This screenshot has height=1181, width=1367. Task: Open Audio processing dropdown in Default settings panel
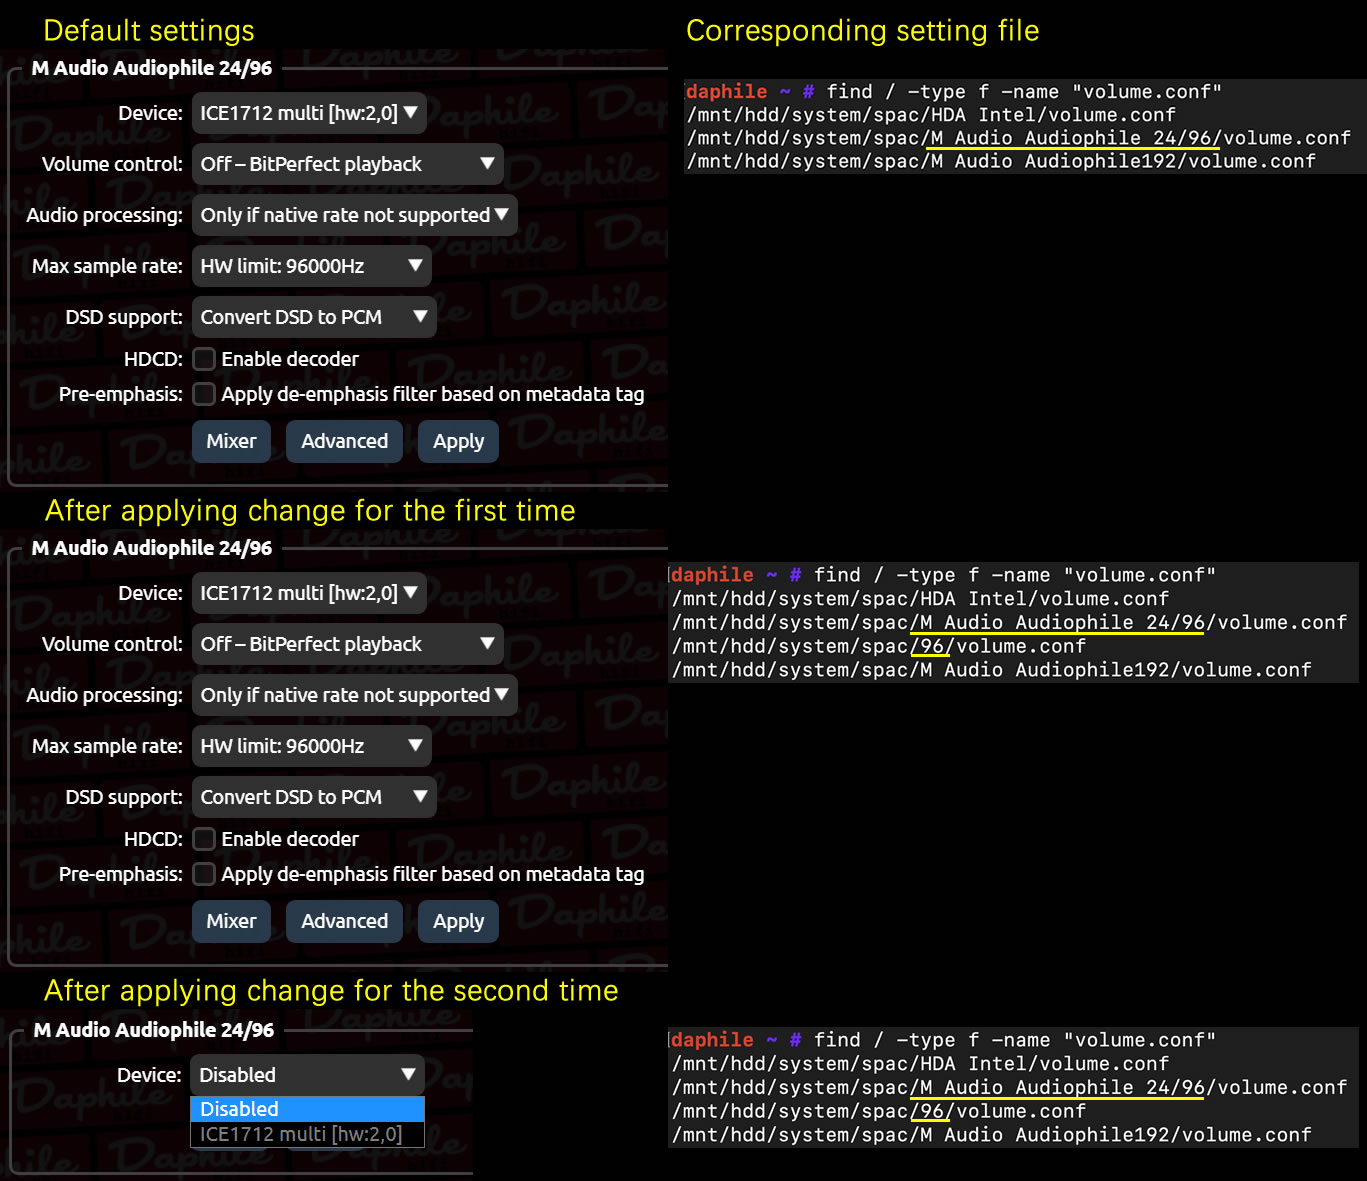pos(354,215)
